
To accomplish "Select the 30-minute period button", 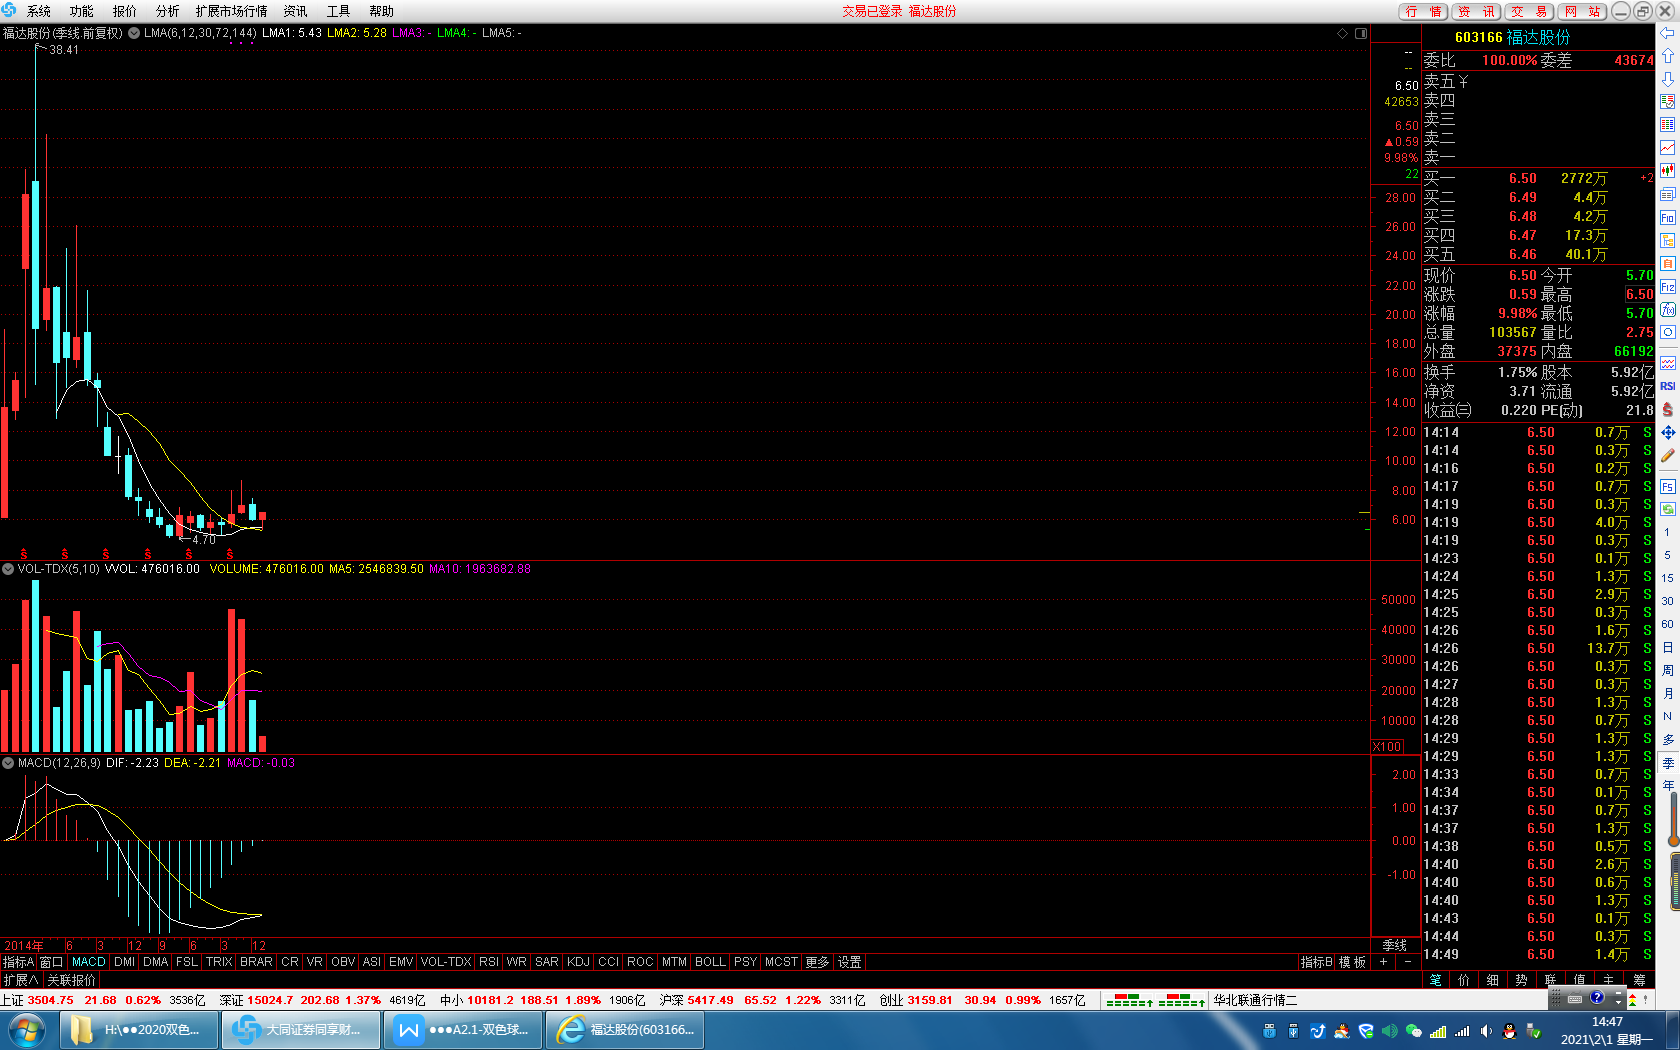I will [1667, 601].
